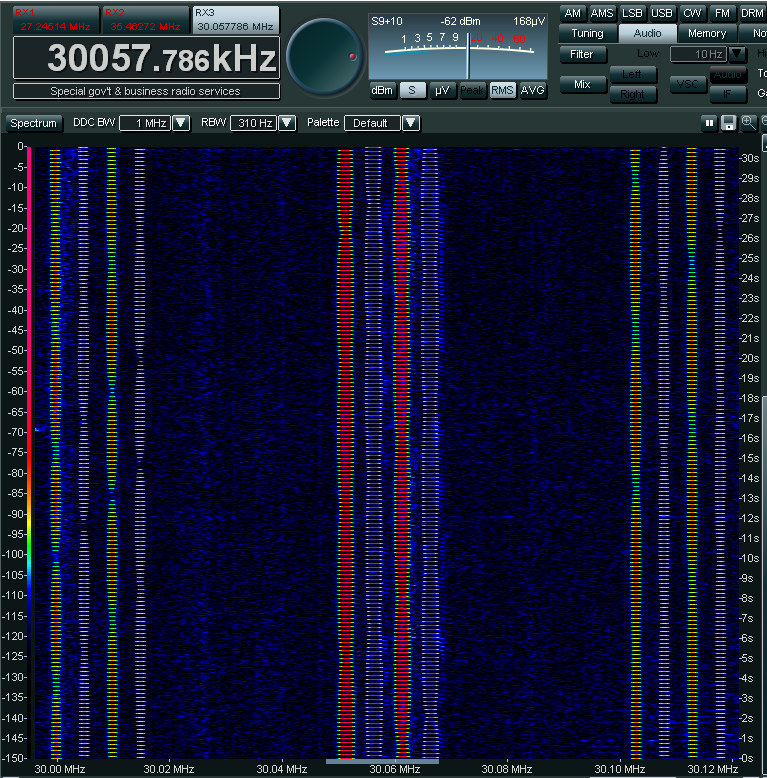Click the Spectrum view button
767x778 pixels.
[x=34, y=123]
